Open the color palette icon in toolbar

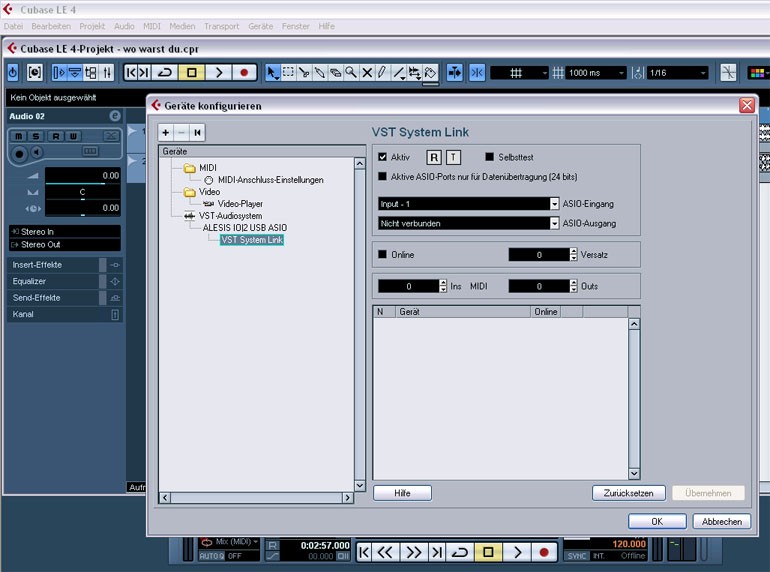(758, 73)
